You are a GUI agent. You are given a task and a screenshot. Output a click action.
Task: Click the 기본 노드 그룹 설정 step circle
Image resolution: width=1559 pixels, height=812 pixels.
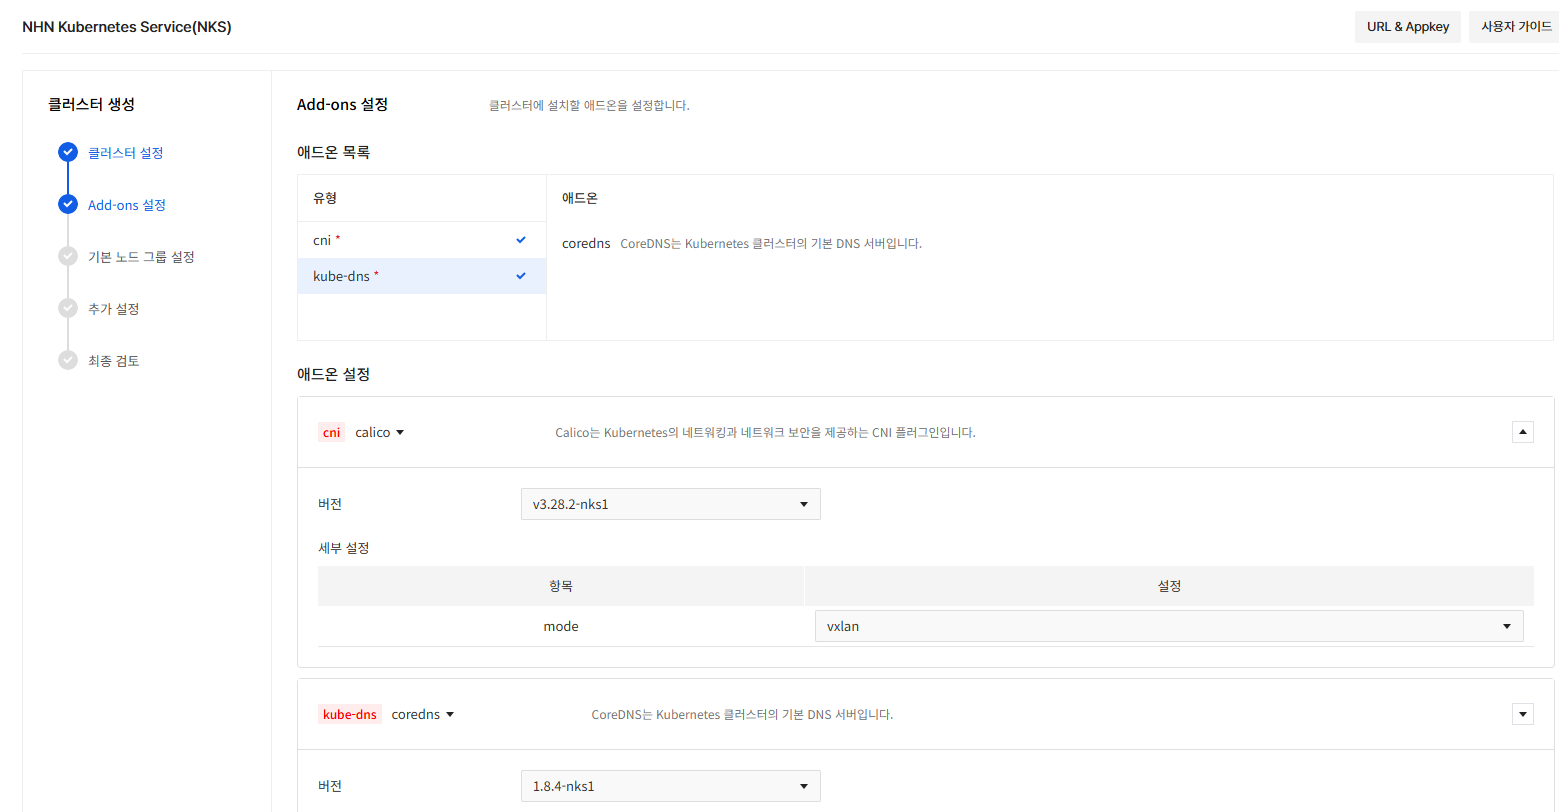click(68, 256)
